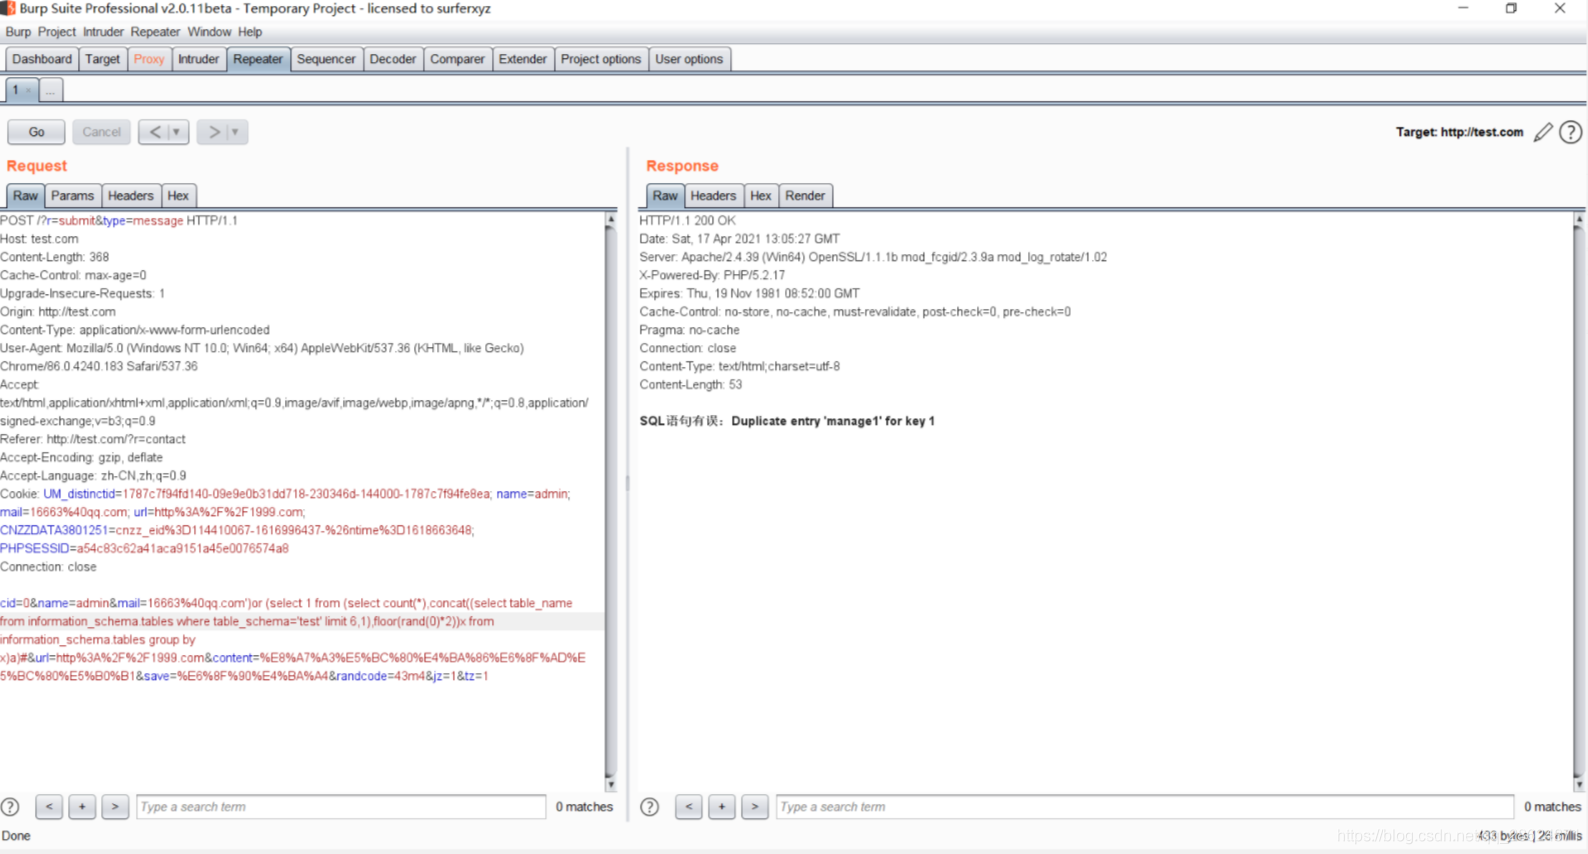1588x854 pixels.
Task: Click the PHPSESSID cookie value line
Action: tap(144, 548)
